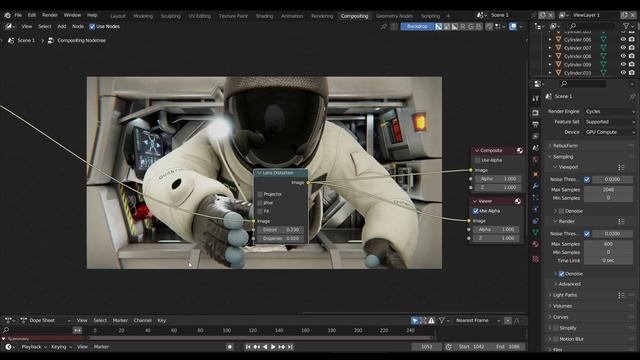Click the Blender logo icon
Screen dimensions: 640x360
point(7,15)
